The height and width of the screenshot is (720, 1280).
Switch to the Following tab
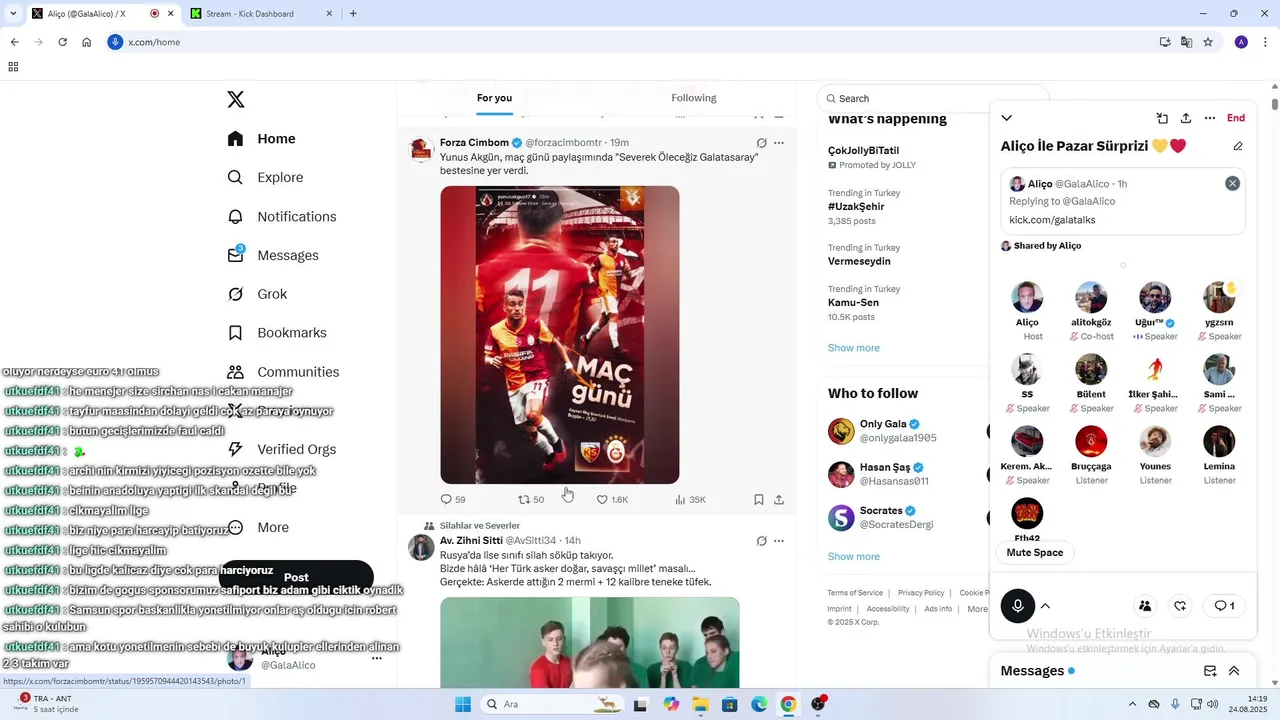tap(694, 98)
